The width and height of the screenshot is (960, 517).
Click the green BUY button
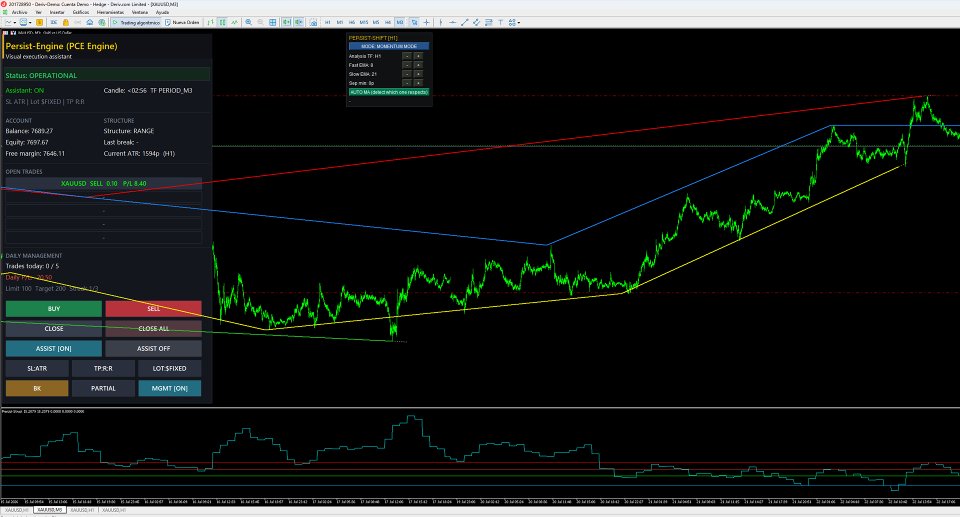[54, 309]
